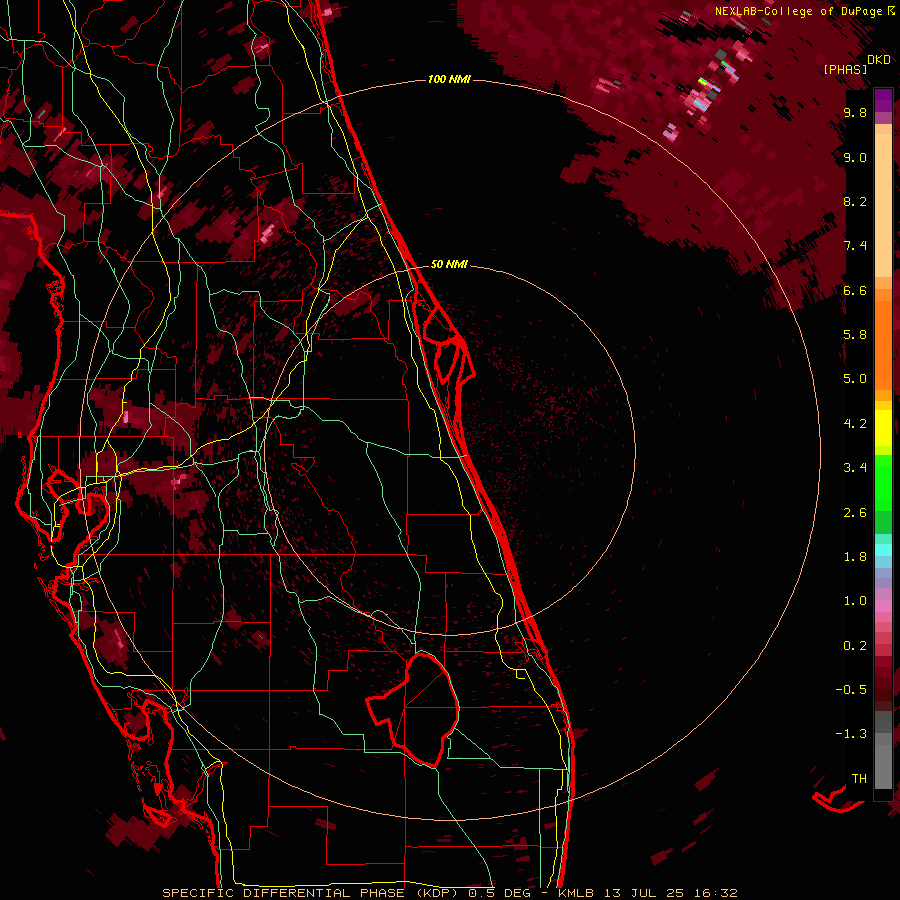
Task: Click the -1.3 scale value
Action: coord(851,734)
